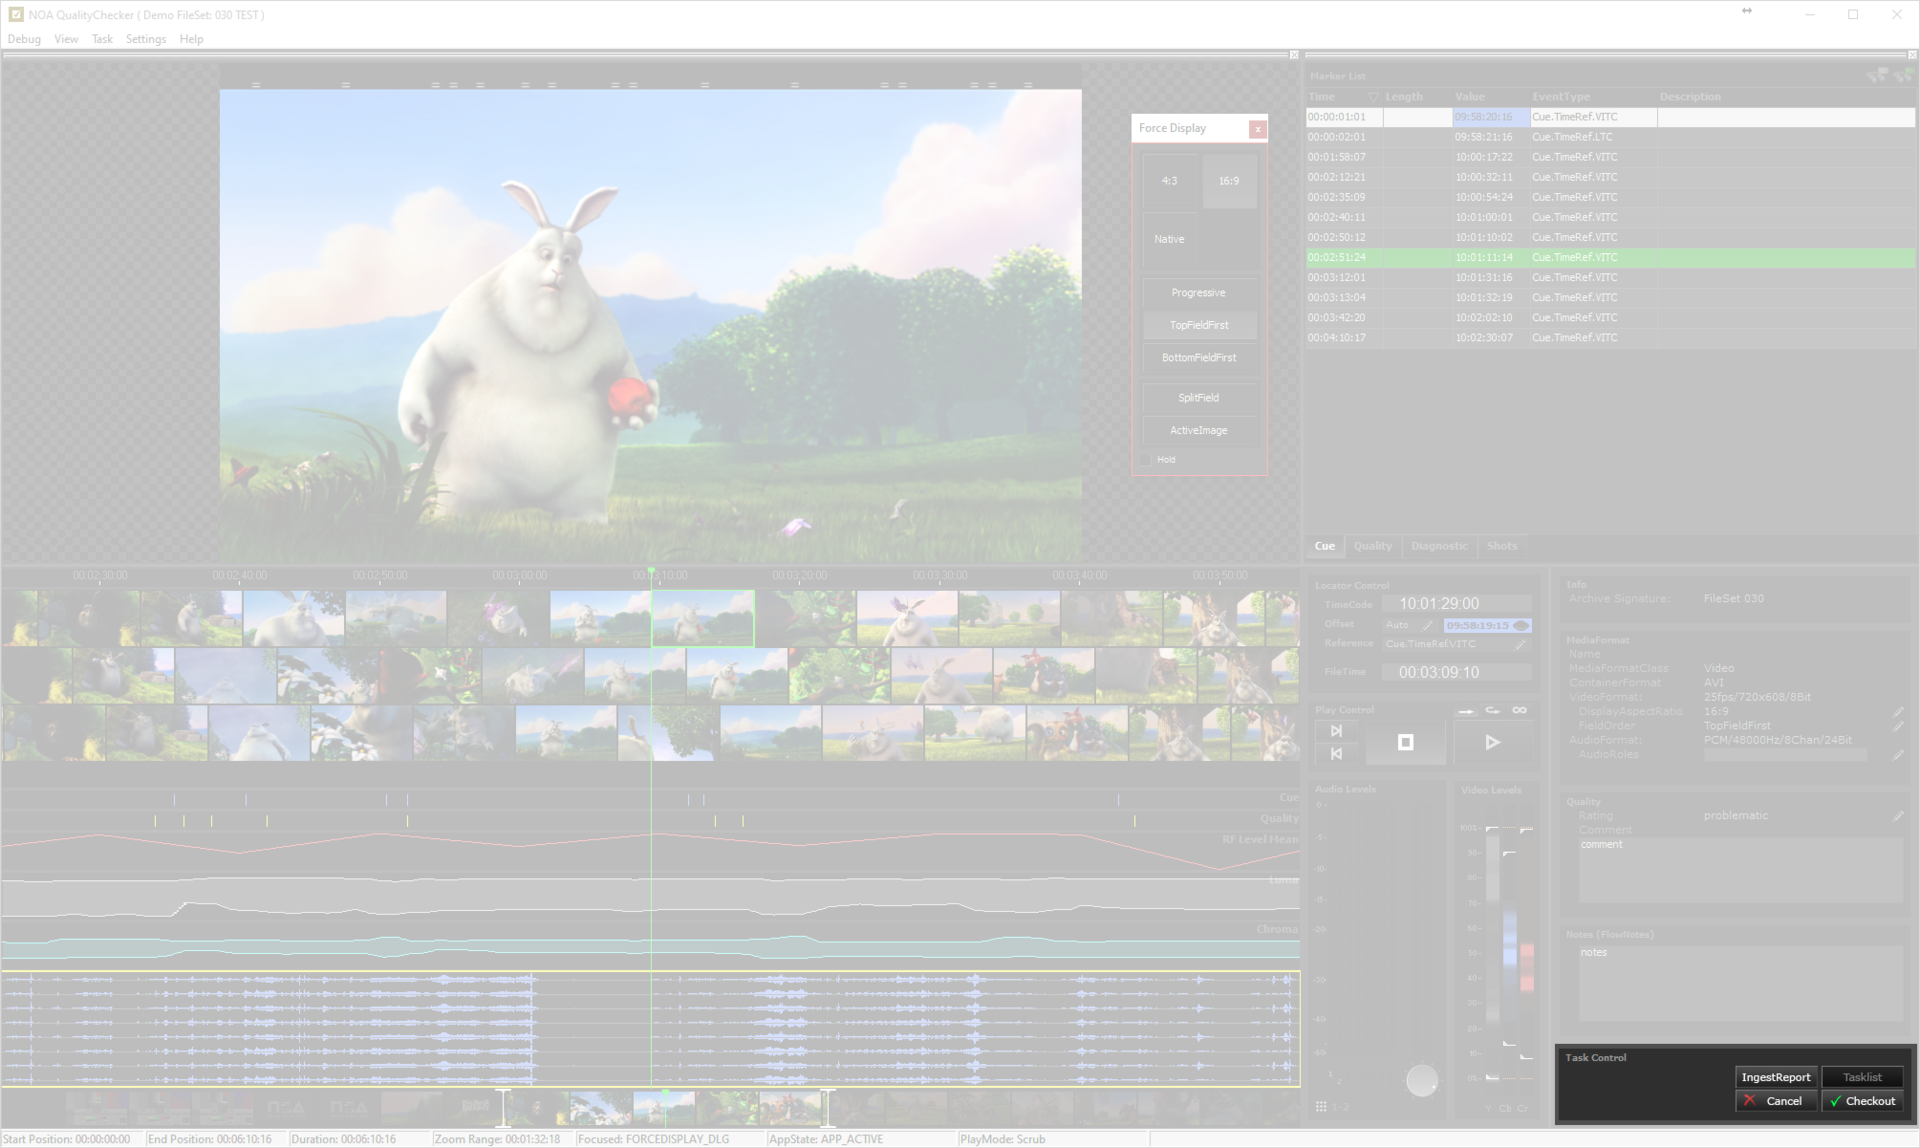Image resolution: width=1920 pixels, height=1148 pixels.
Task: Click eraser icon in offset field
Action: 1521,625
